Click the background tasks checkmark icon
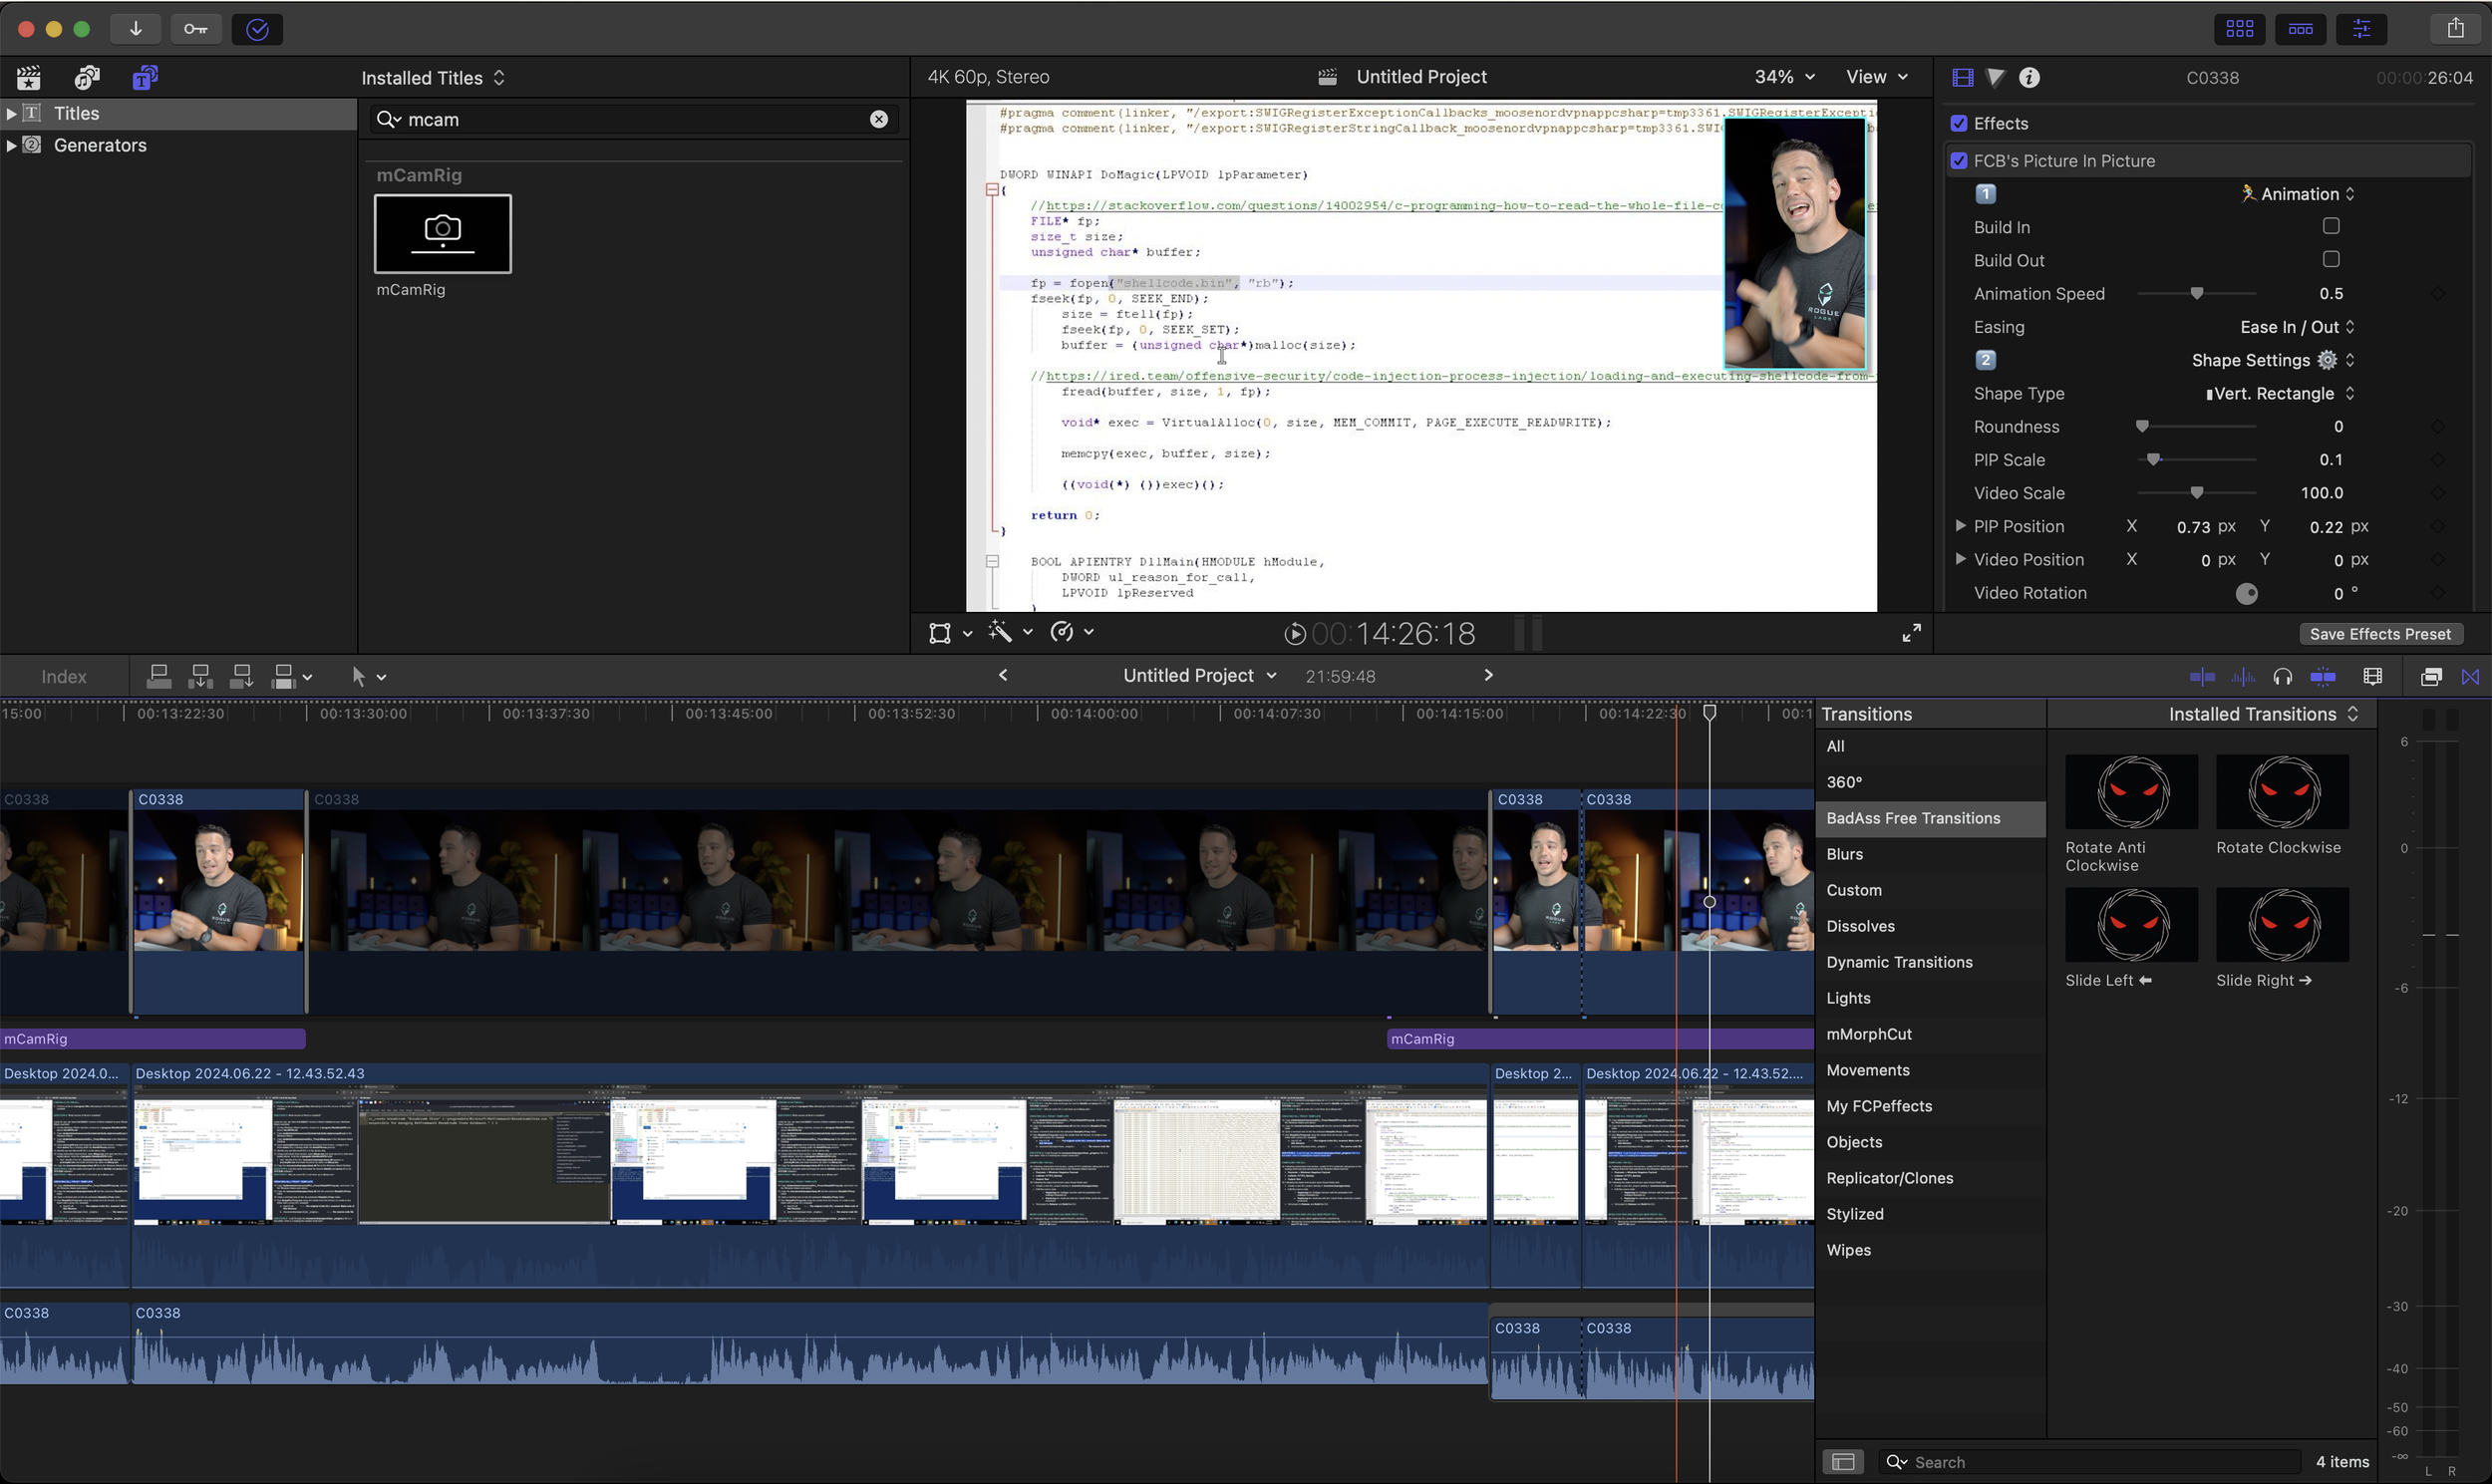This screenshot has width=2492, height=1484. 257,29
